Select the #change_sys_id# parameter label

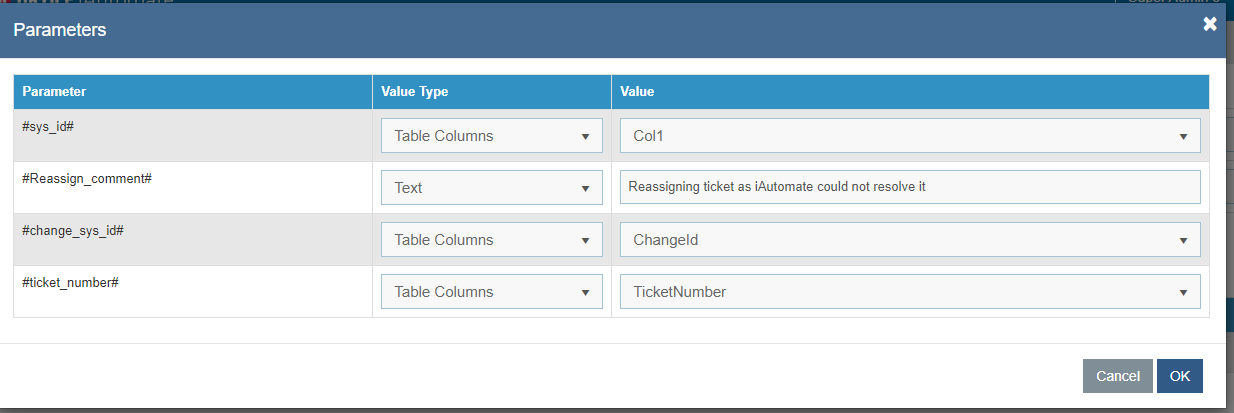pyautogui.click(x=72, y=230)
